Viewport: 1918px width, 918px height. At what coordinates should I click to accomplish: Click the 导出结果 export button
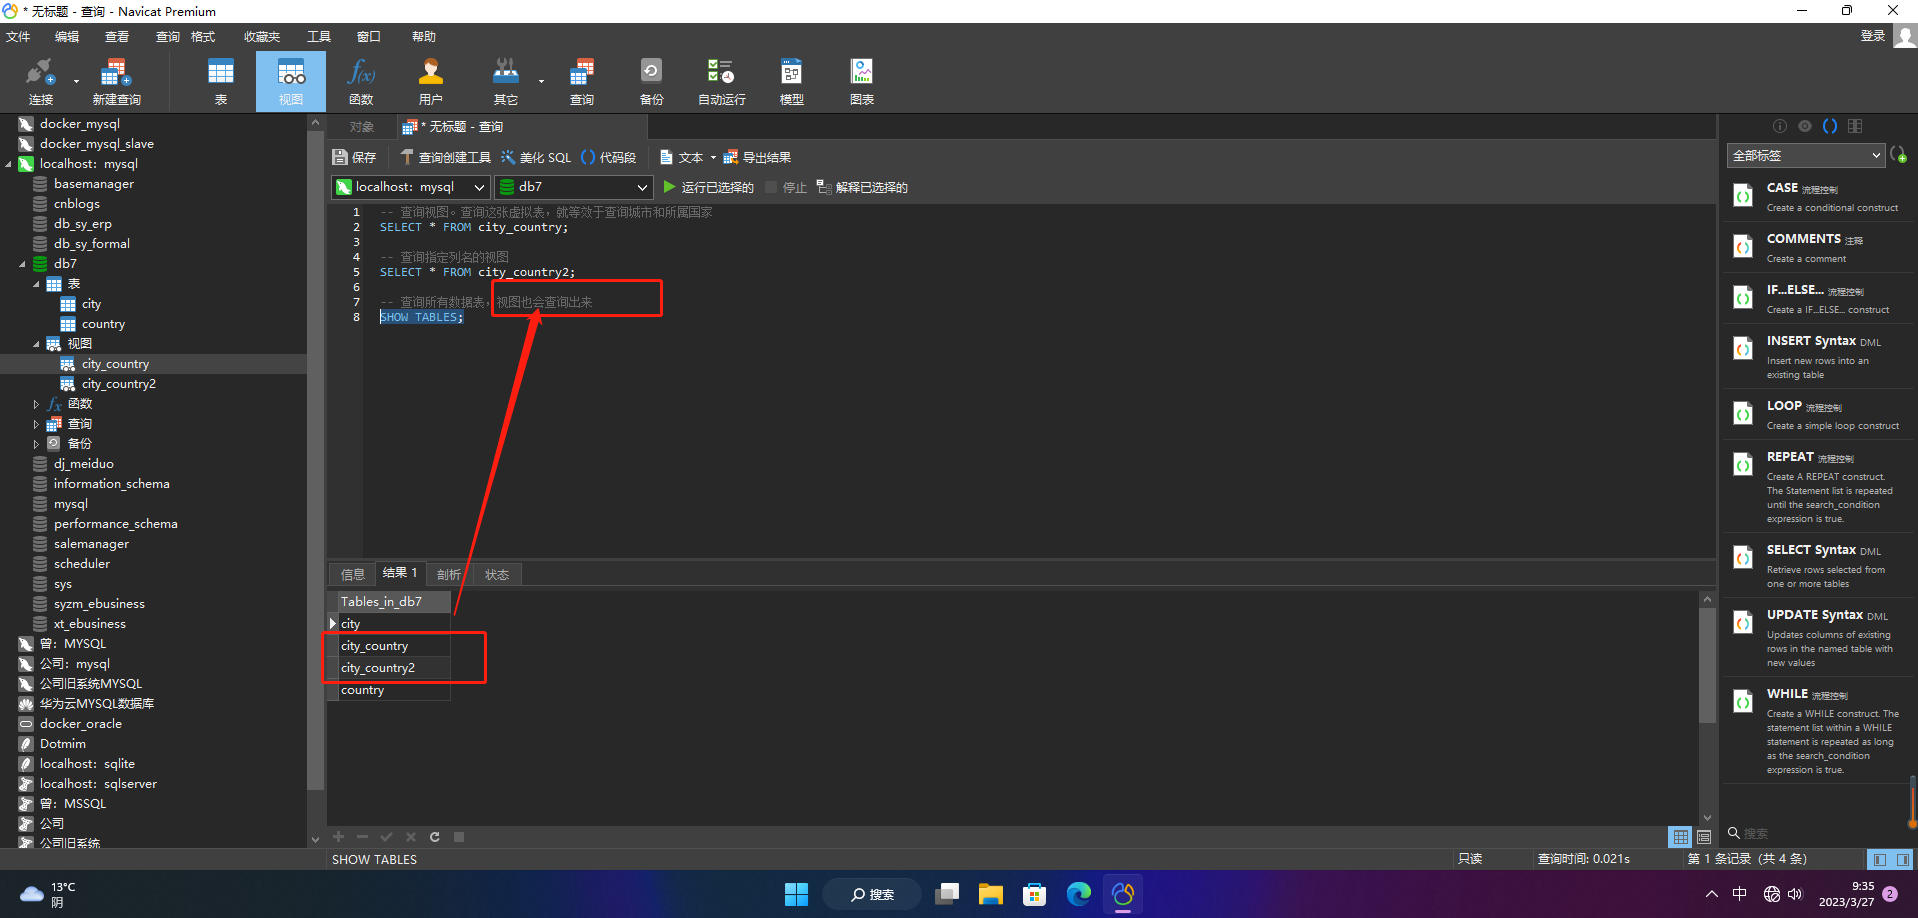click(x=757, y=157)
